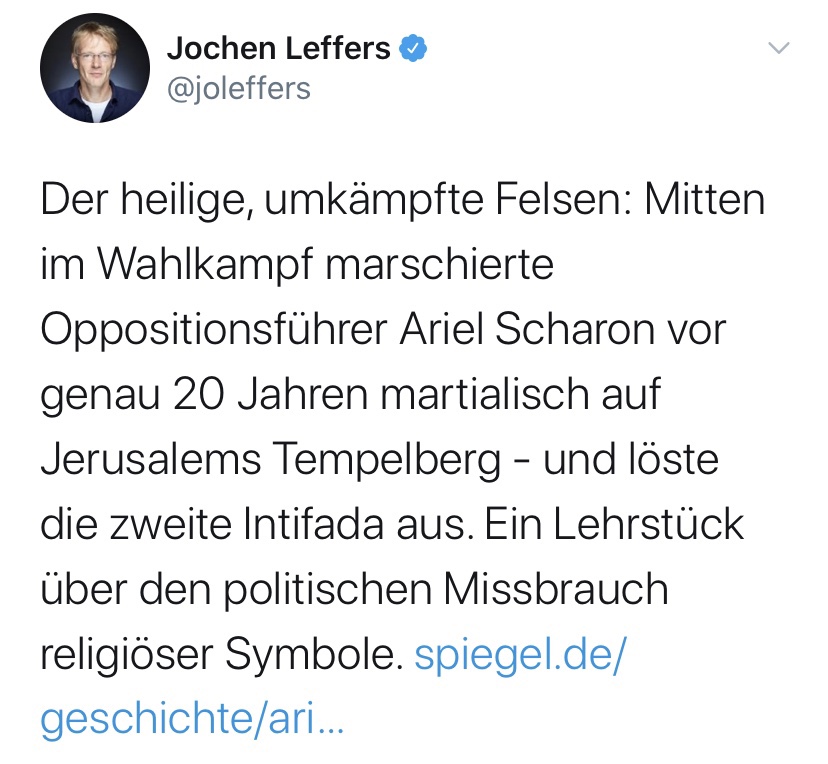This screenshot has width=828, height=764.
Task: Click the word "religiöser" in the tweet
Action: 127,654
